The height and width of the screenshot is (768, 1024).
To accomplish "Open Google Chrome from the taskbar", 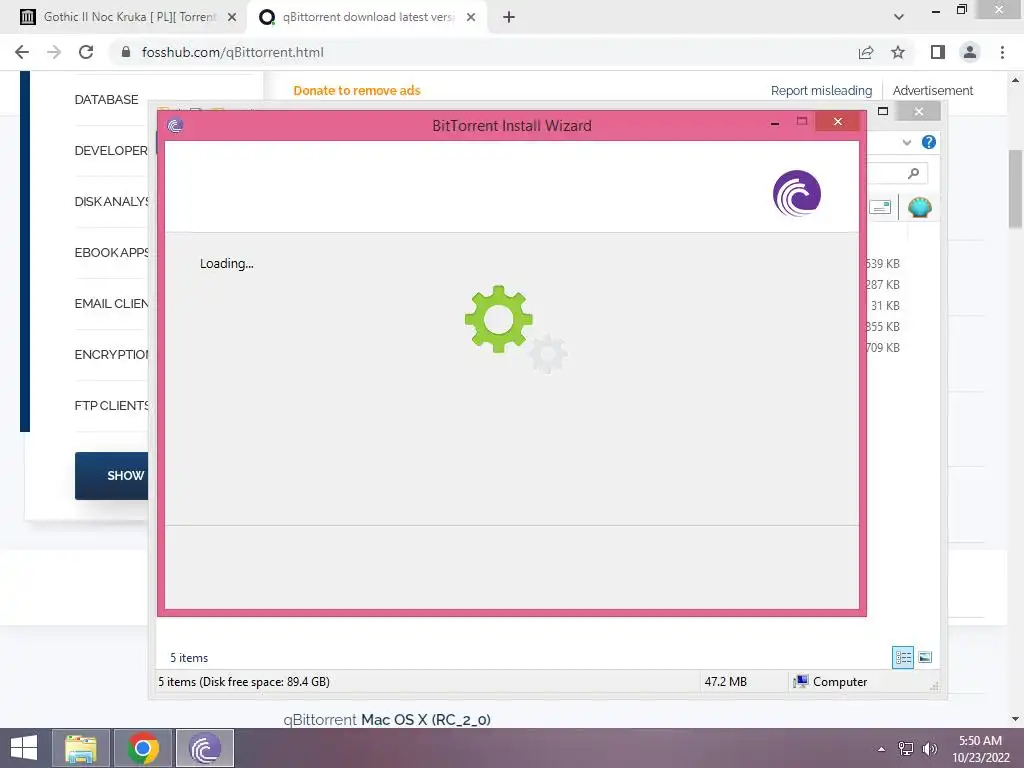I will (x=143, y=748).
